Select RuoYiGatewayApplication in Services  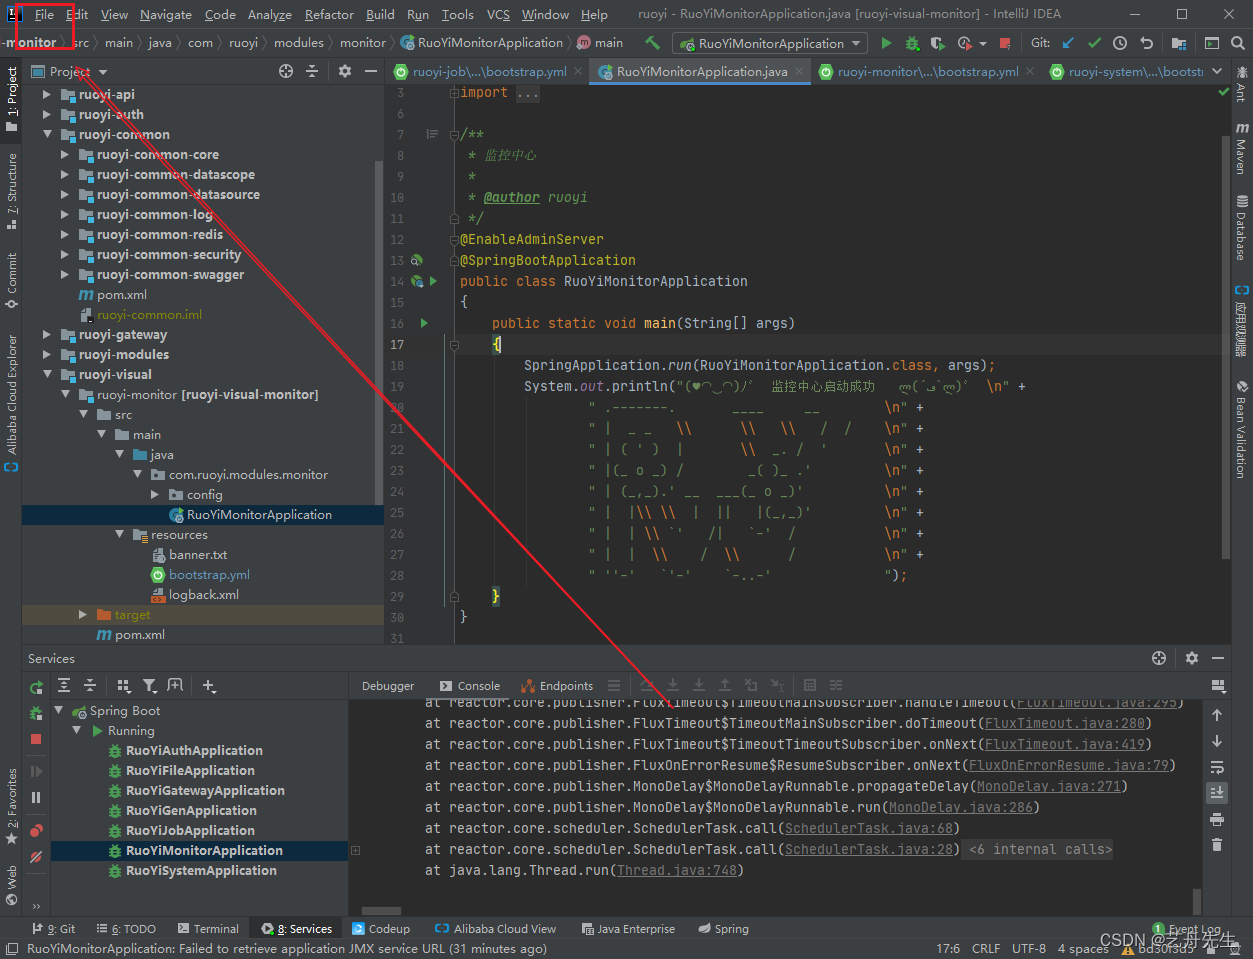click(x=205, y=790)
